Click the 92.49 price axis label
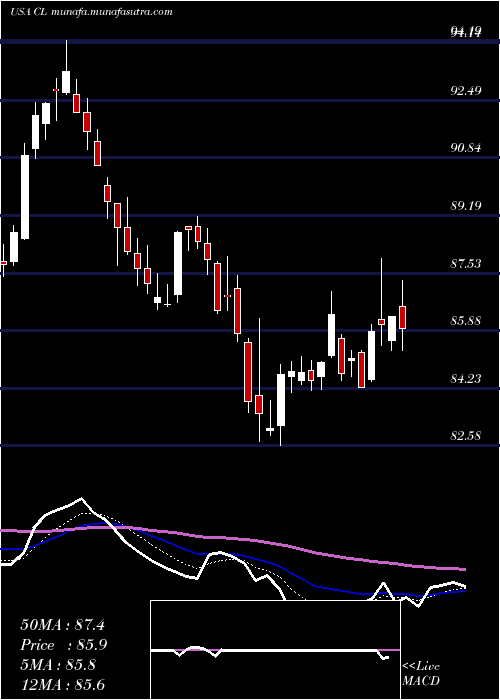The width and height of the screenshot is (500, 700). (x=466, y=91)
